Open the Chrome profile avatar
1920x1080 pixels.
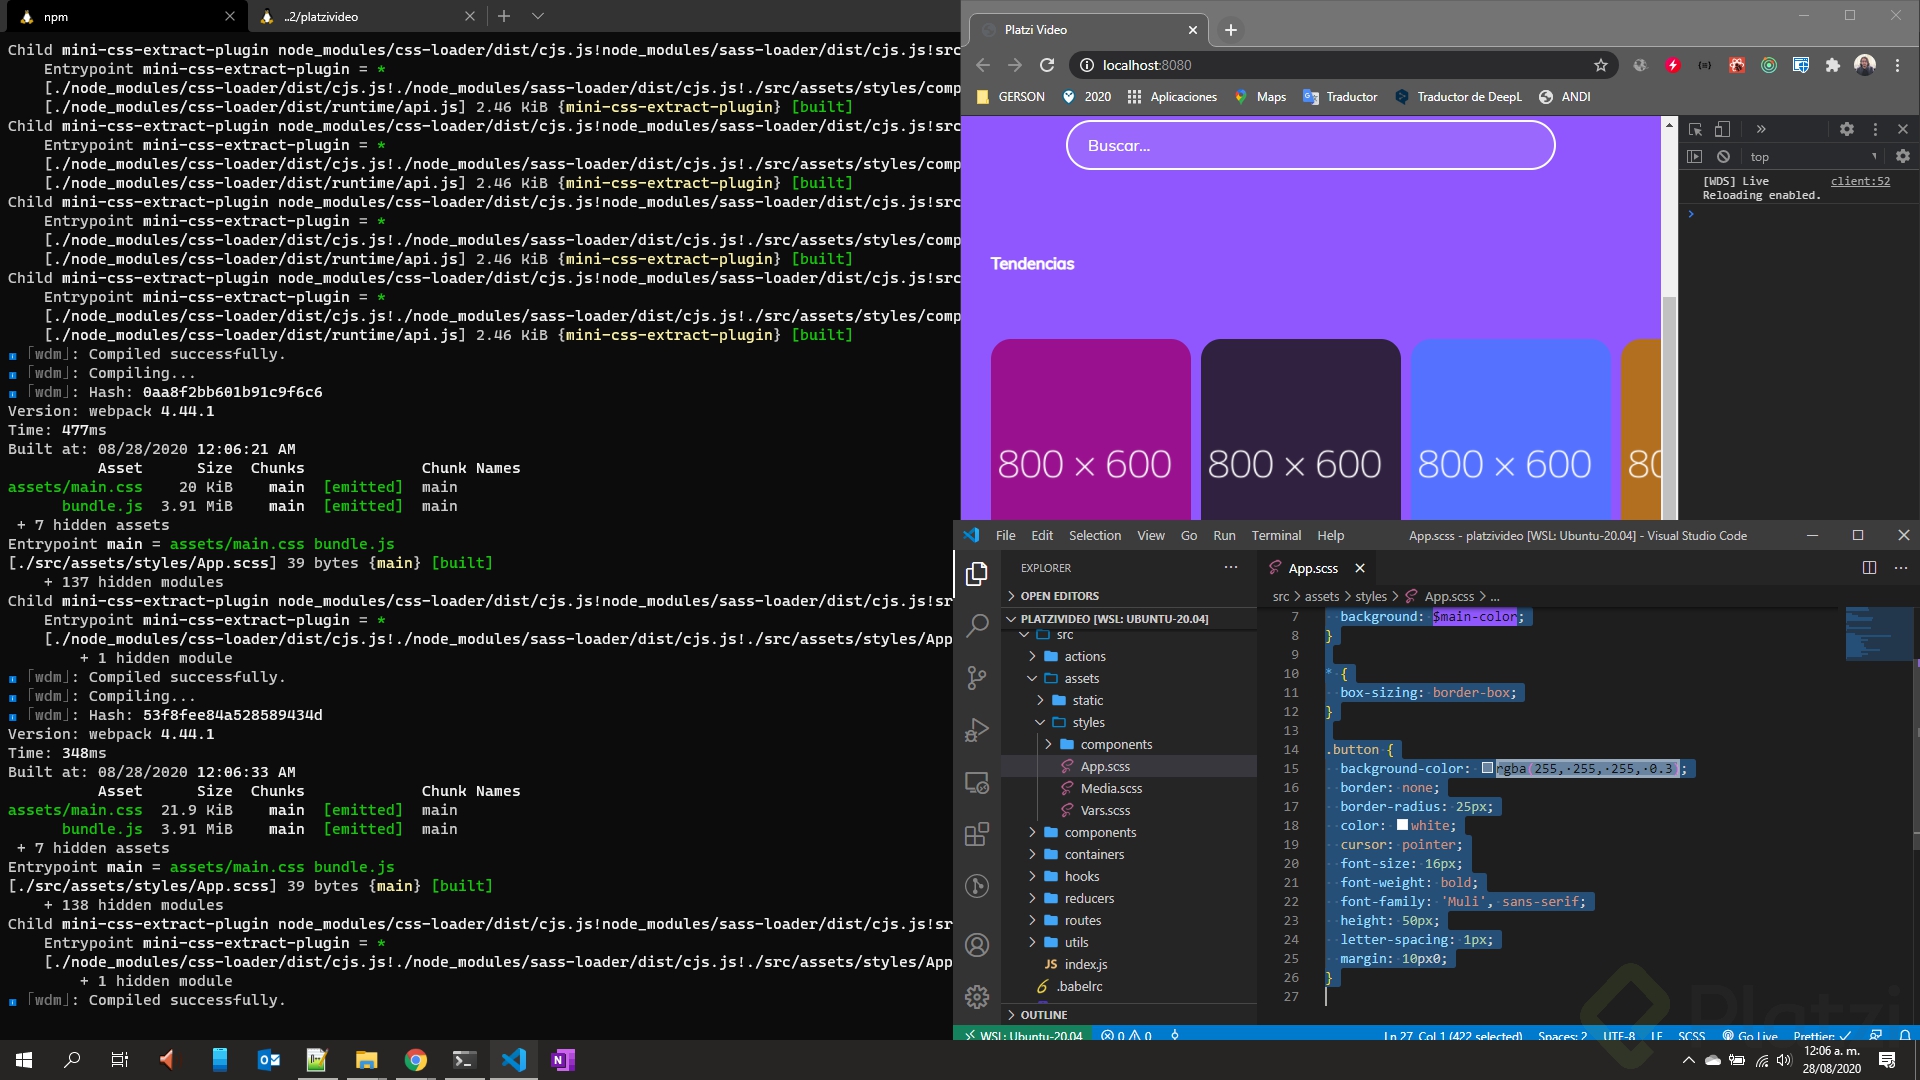[1864, 65]
